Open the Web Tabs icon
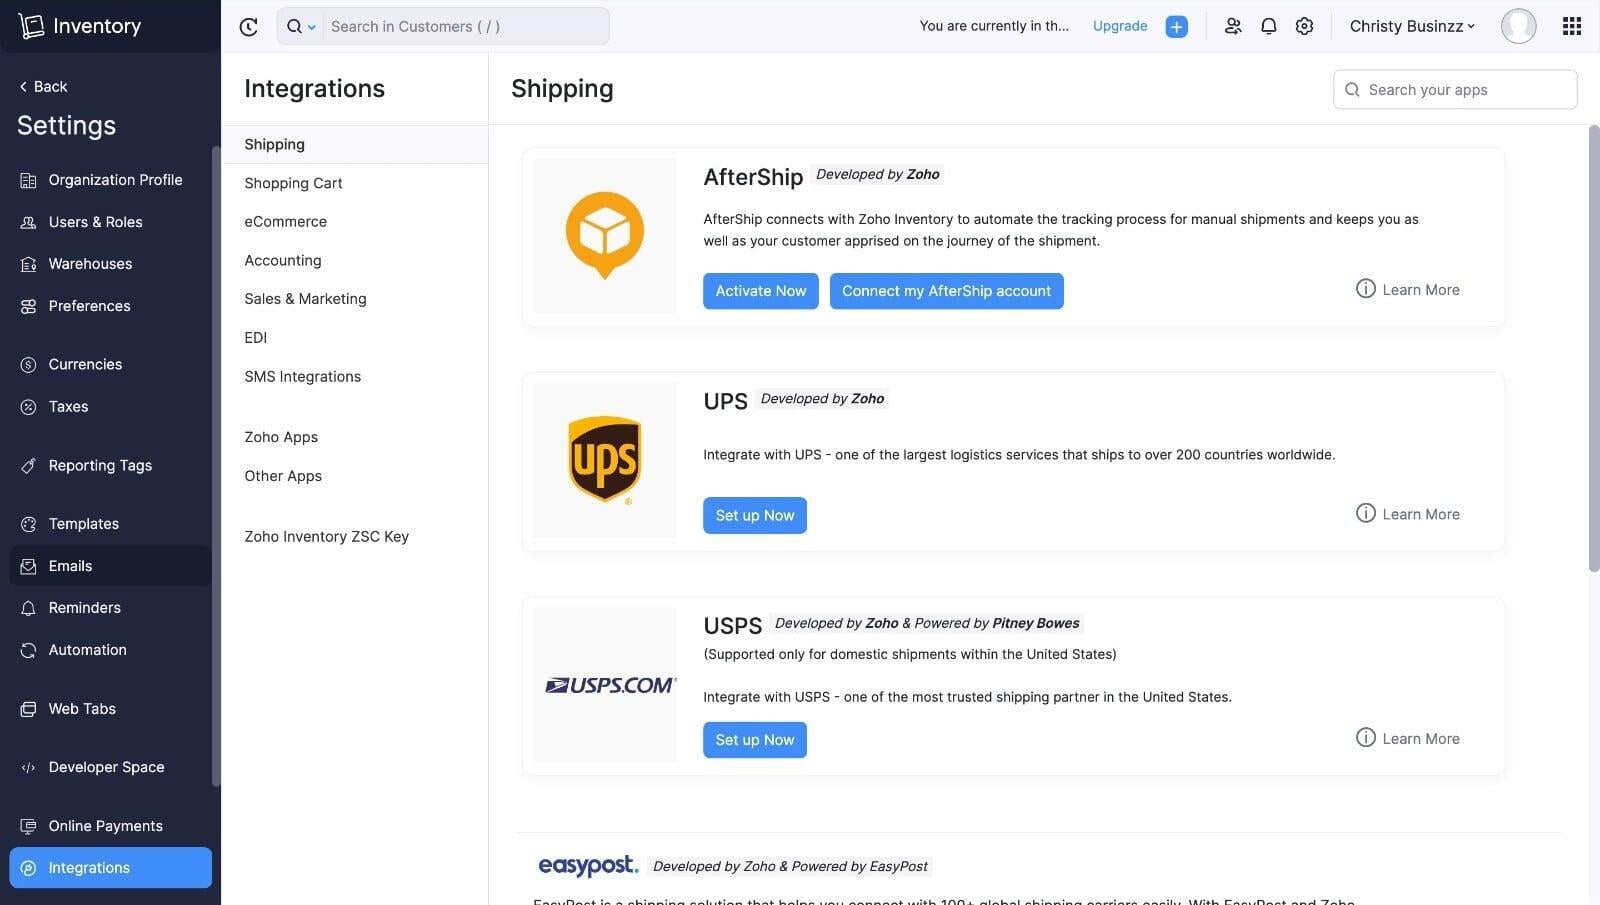Image resolution: width=1600 pixels, height=905 pixels. (27, 708)
